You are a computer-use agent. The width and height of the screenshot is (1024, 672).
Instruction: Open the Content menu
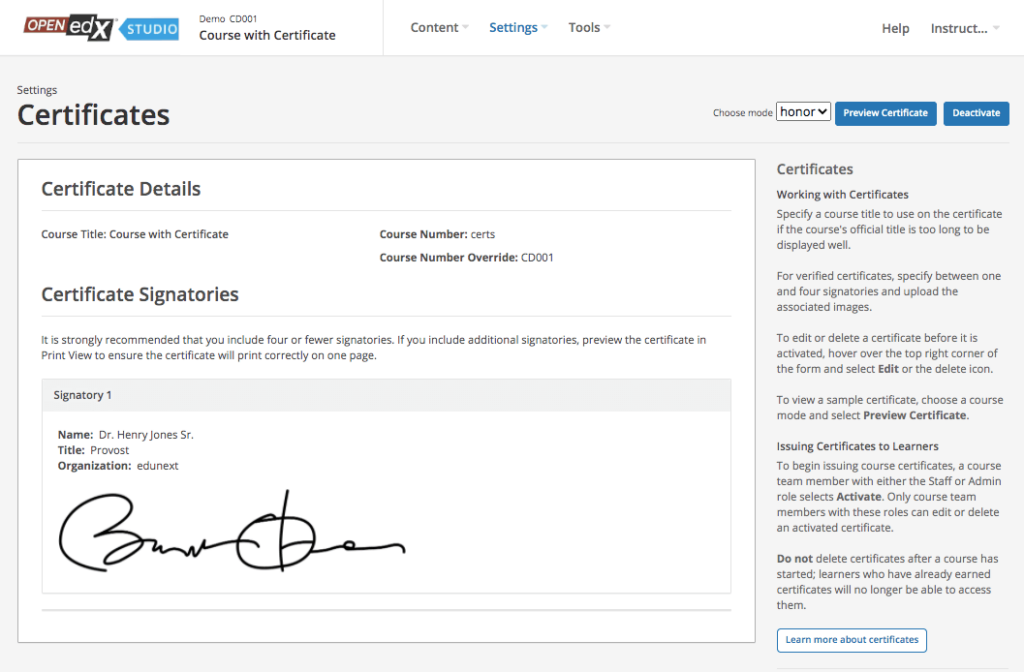pos(439,27)
